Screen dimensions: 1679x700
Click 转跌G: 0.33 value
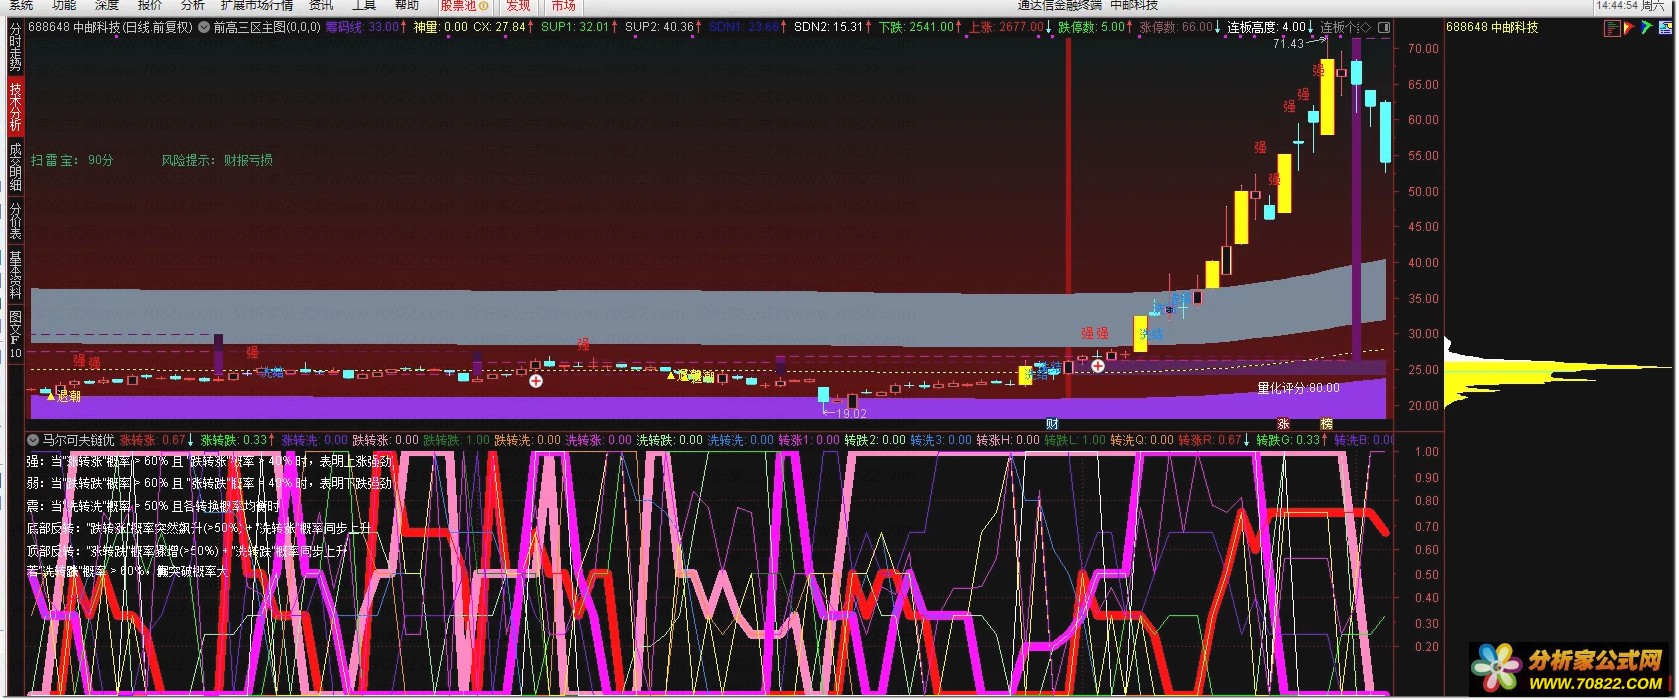[x=1288, y=440]
